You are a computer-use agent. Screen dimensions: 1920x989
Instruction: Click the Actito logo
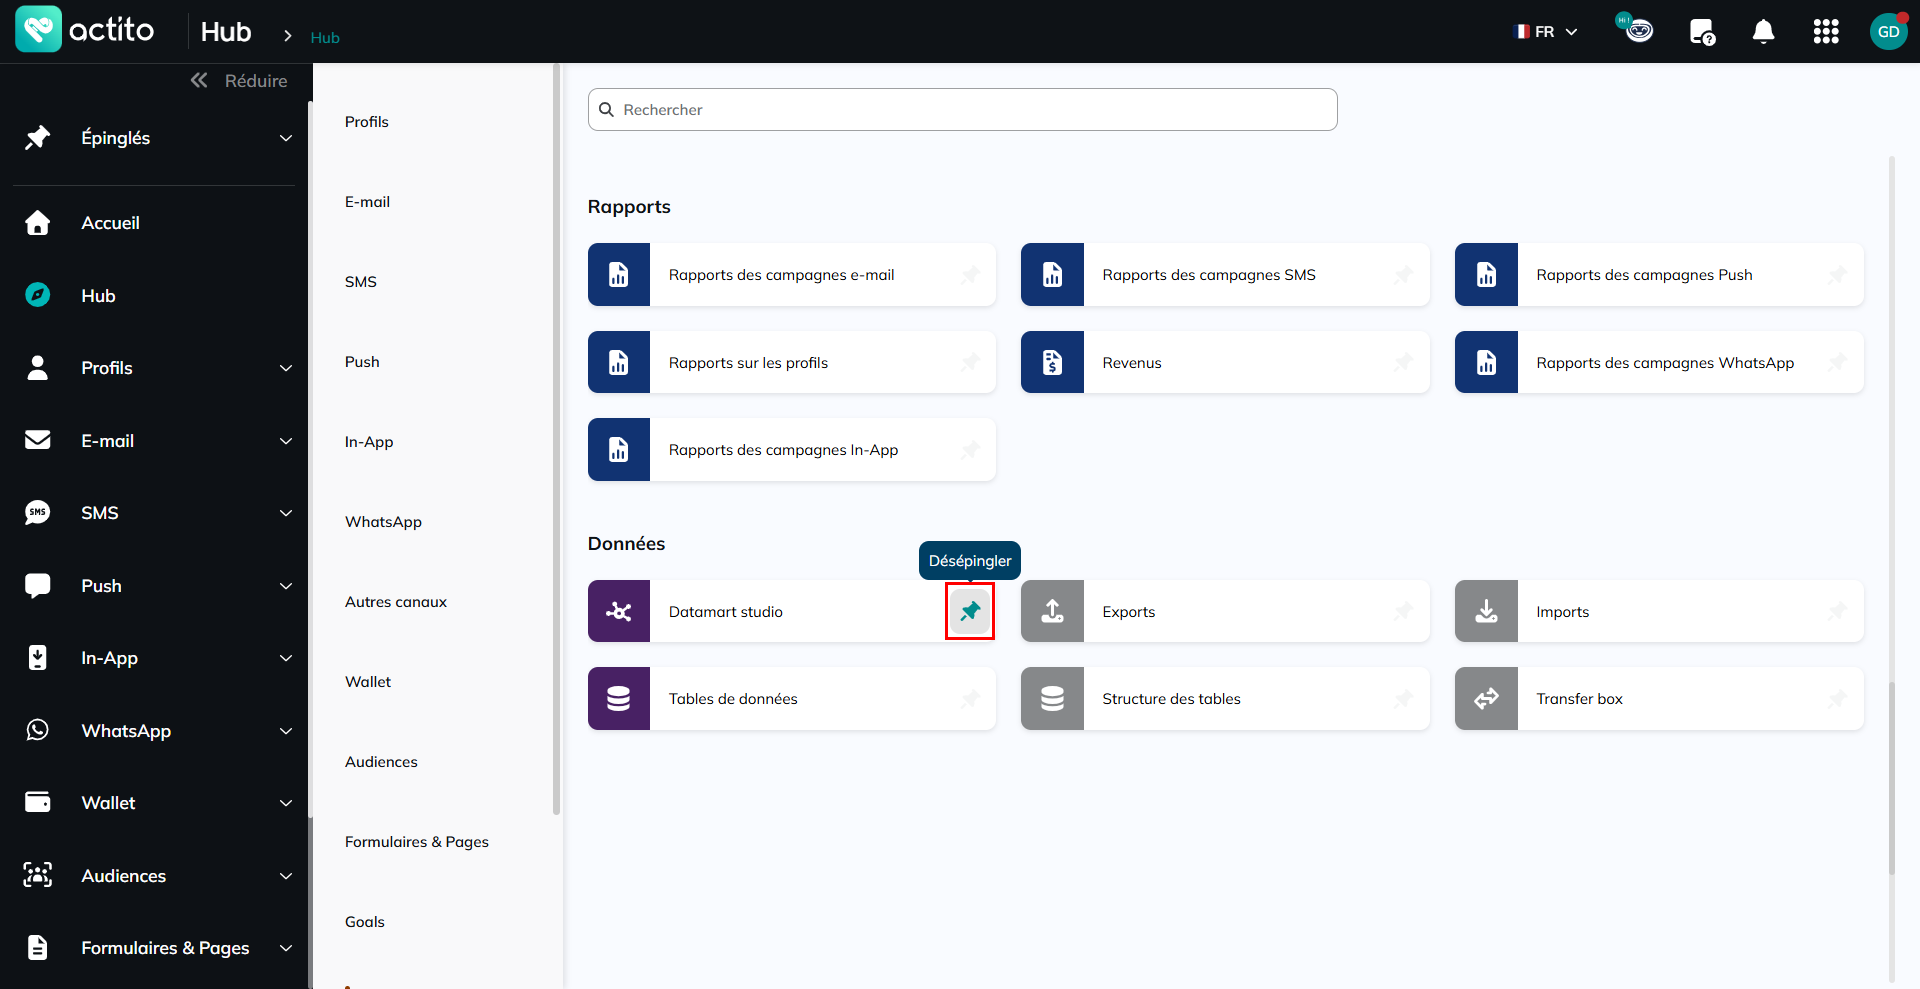[85, 30]
